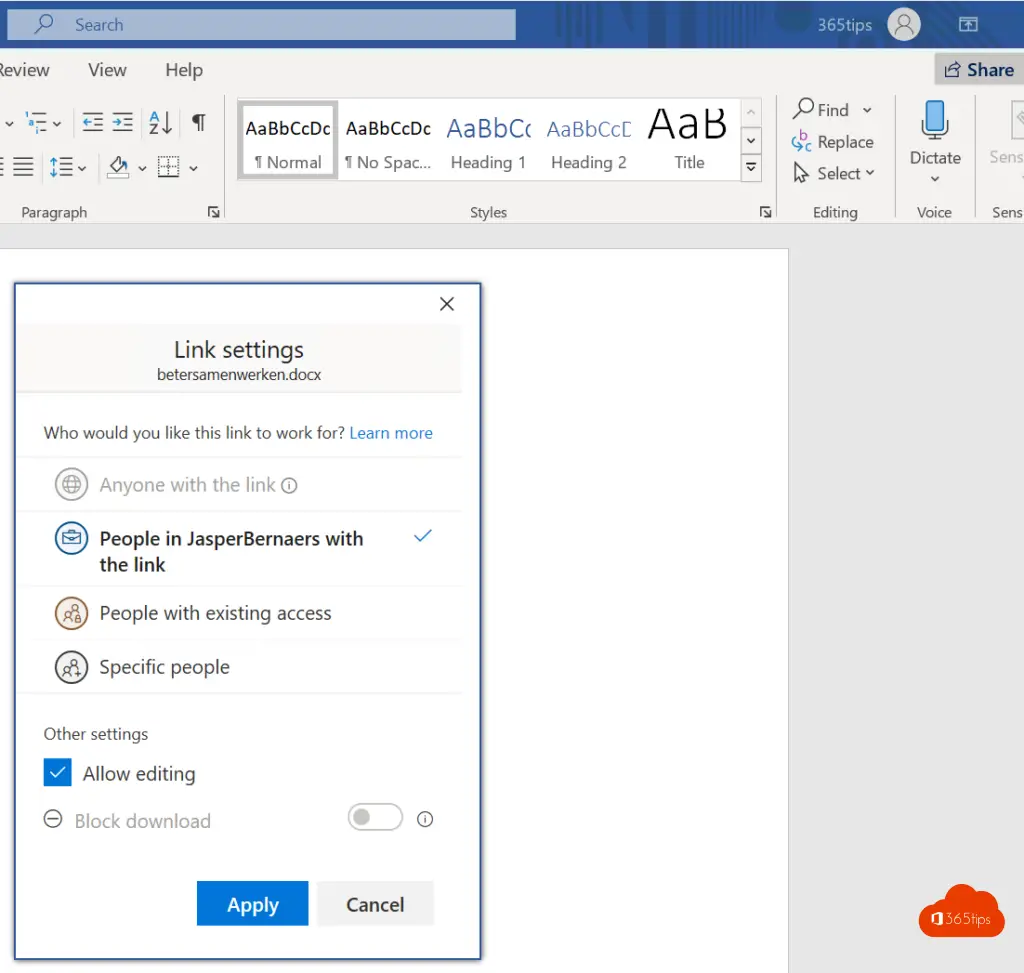Increase the paragraph indent
This screenshot has width=1024, height=973.
pos(122,122)
